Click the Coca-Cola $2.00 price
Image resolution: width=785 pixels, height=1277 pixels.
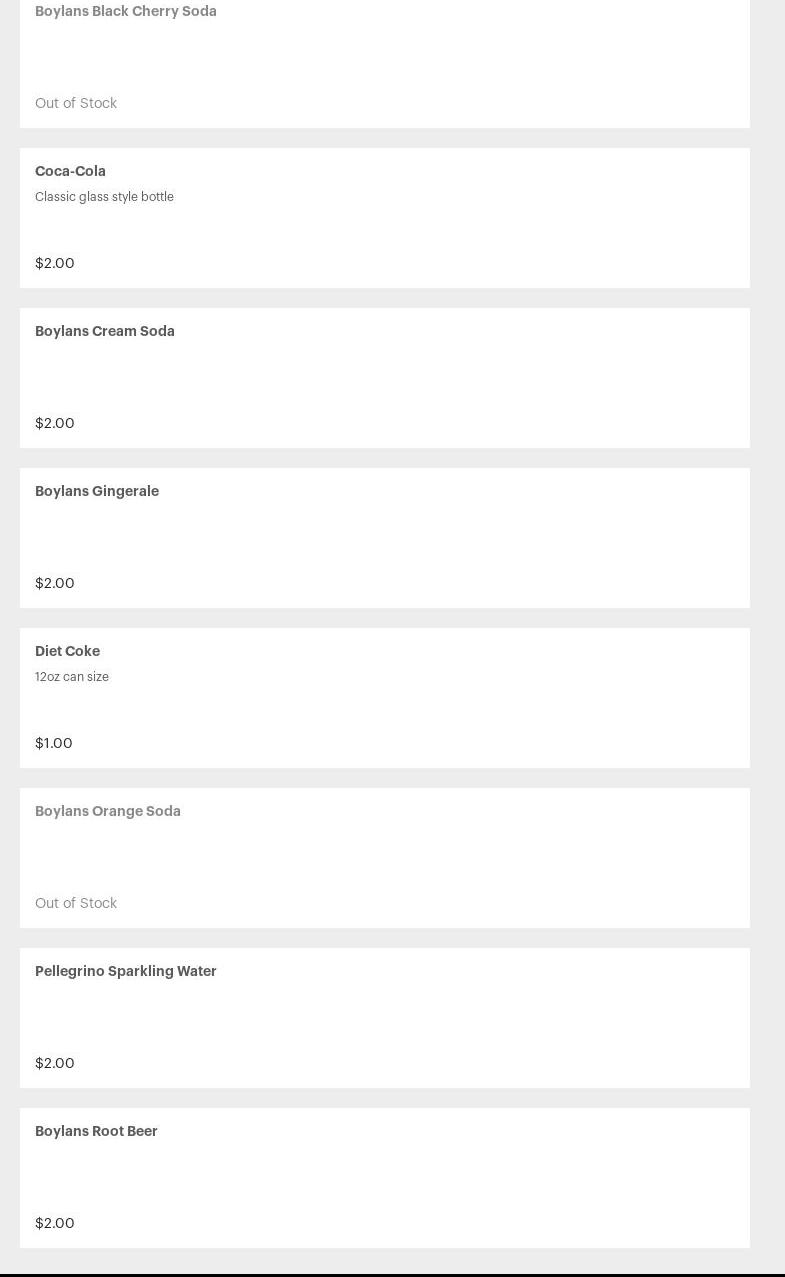pos(55,263)
